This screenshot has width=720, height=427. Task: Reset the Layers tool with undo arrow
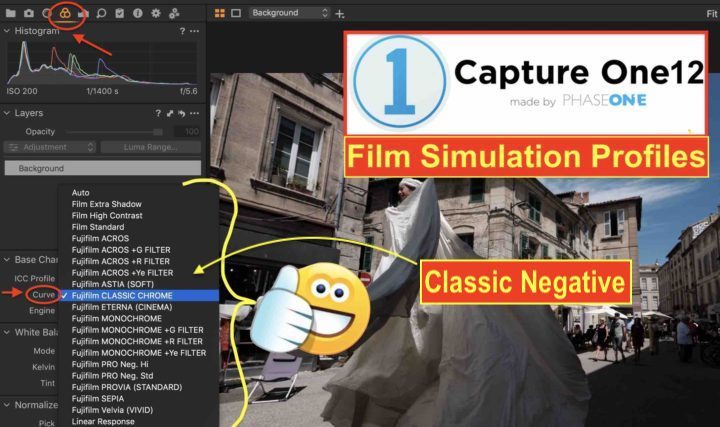pos(182,113)
